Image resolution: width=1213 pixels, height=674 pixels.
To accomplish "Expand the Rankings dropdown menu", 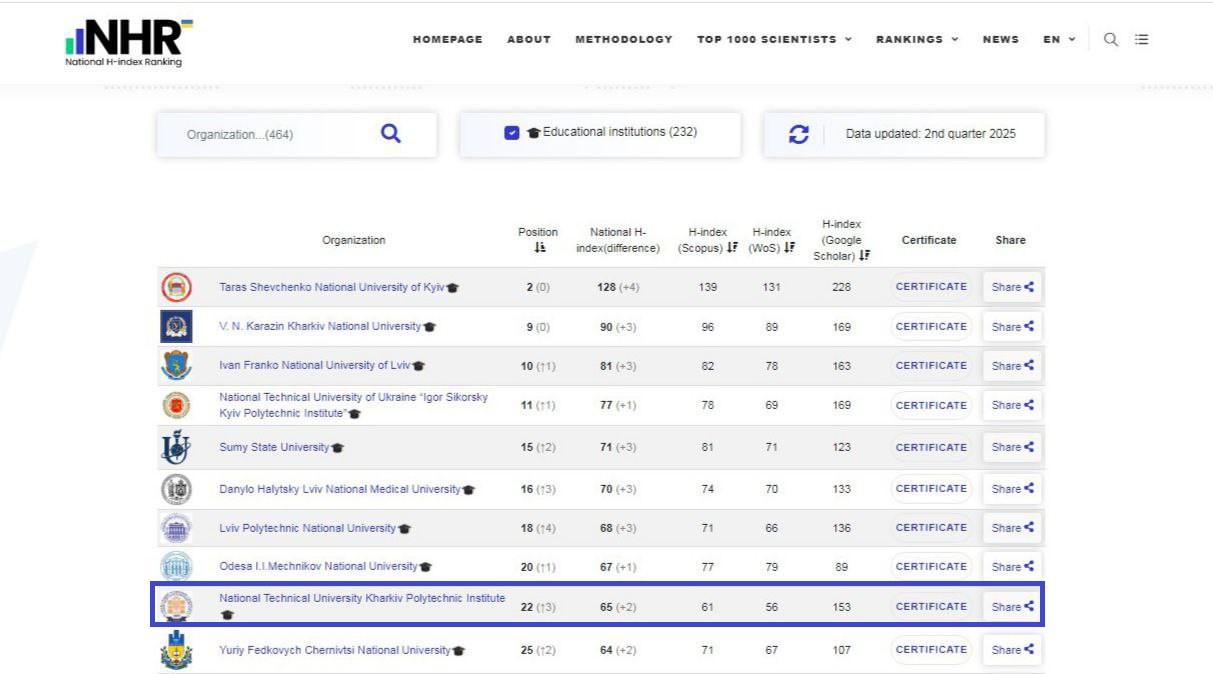I will pos(917,40).
